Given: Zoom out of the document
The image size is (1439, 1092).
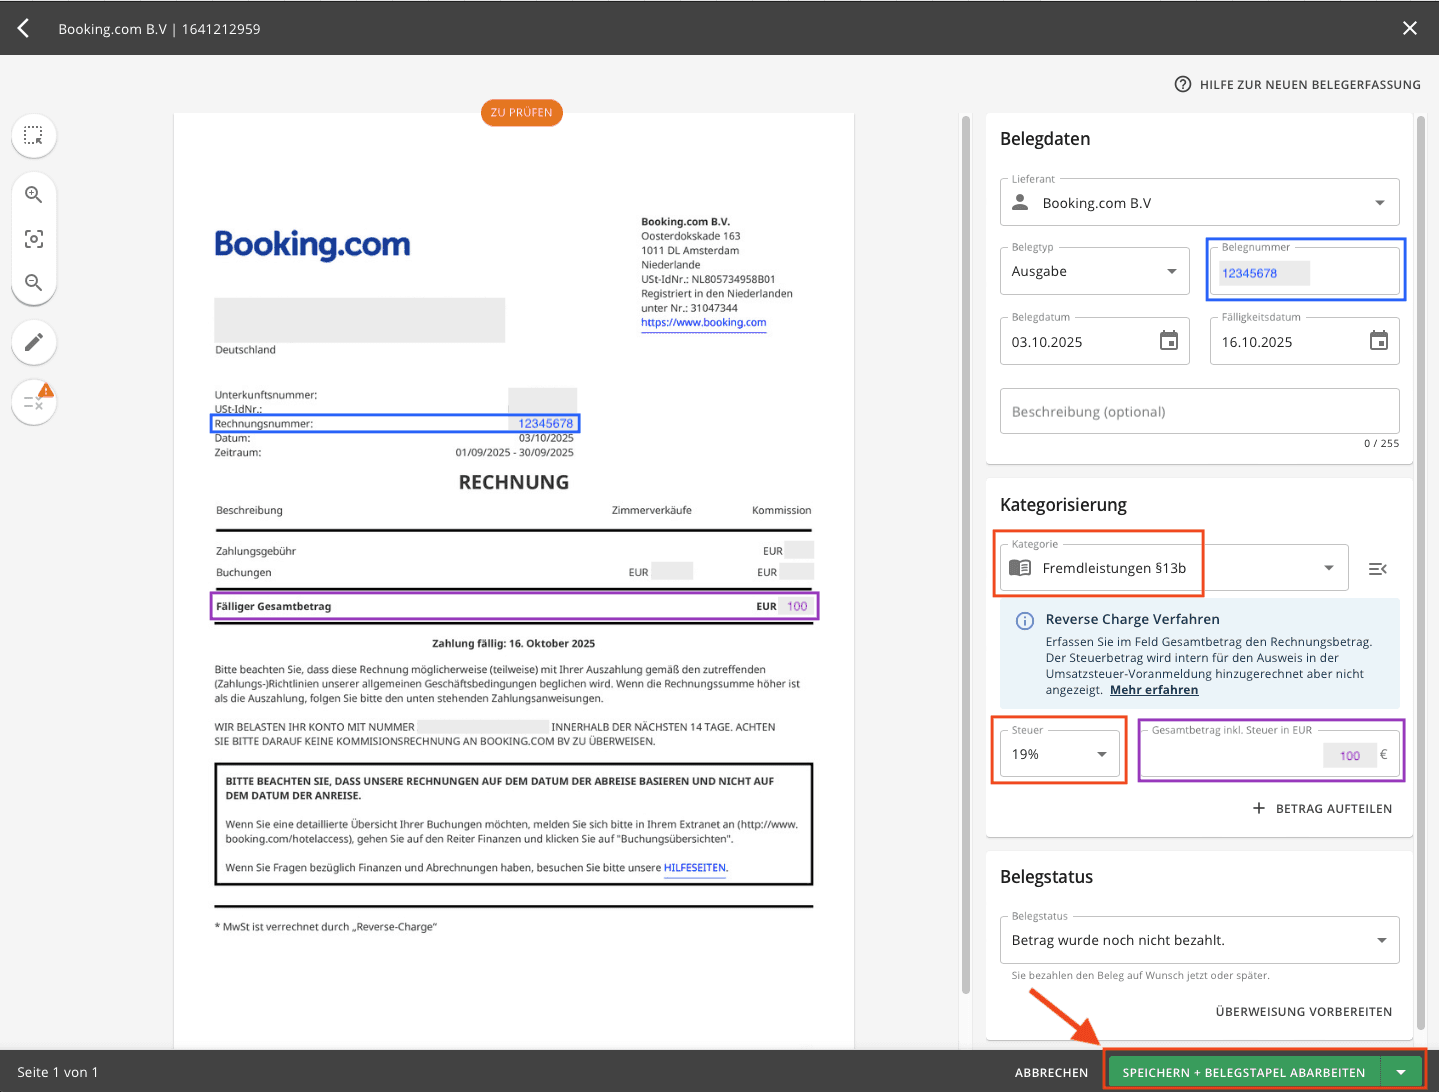Looking at the screenshot, I should [34, 283].
